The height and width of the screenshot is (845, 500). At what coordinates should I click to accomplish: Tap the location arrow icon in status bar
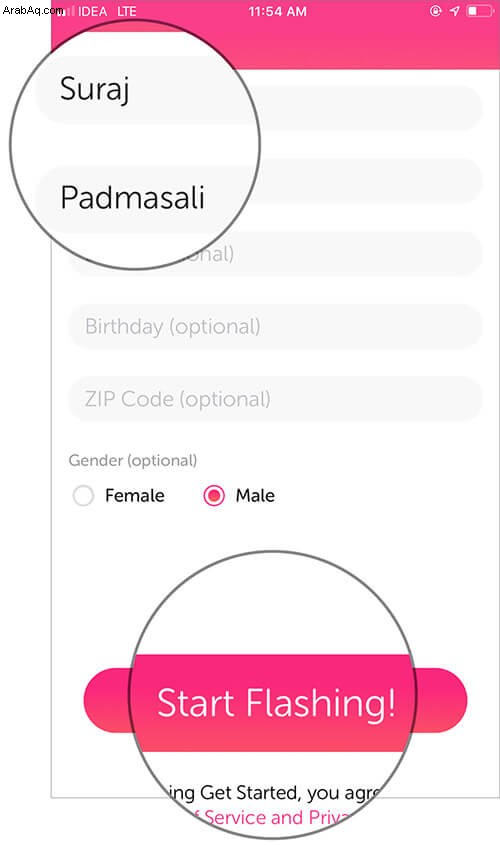click(x=454, y=11)
